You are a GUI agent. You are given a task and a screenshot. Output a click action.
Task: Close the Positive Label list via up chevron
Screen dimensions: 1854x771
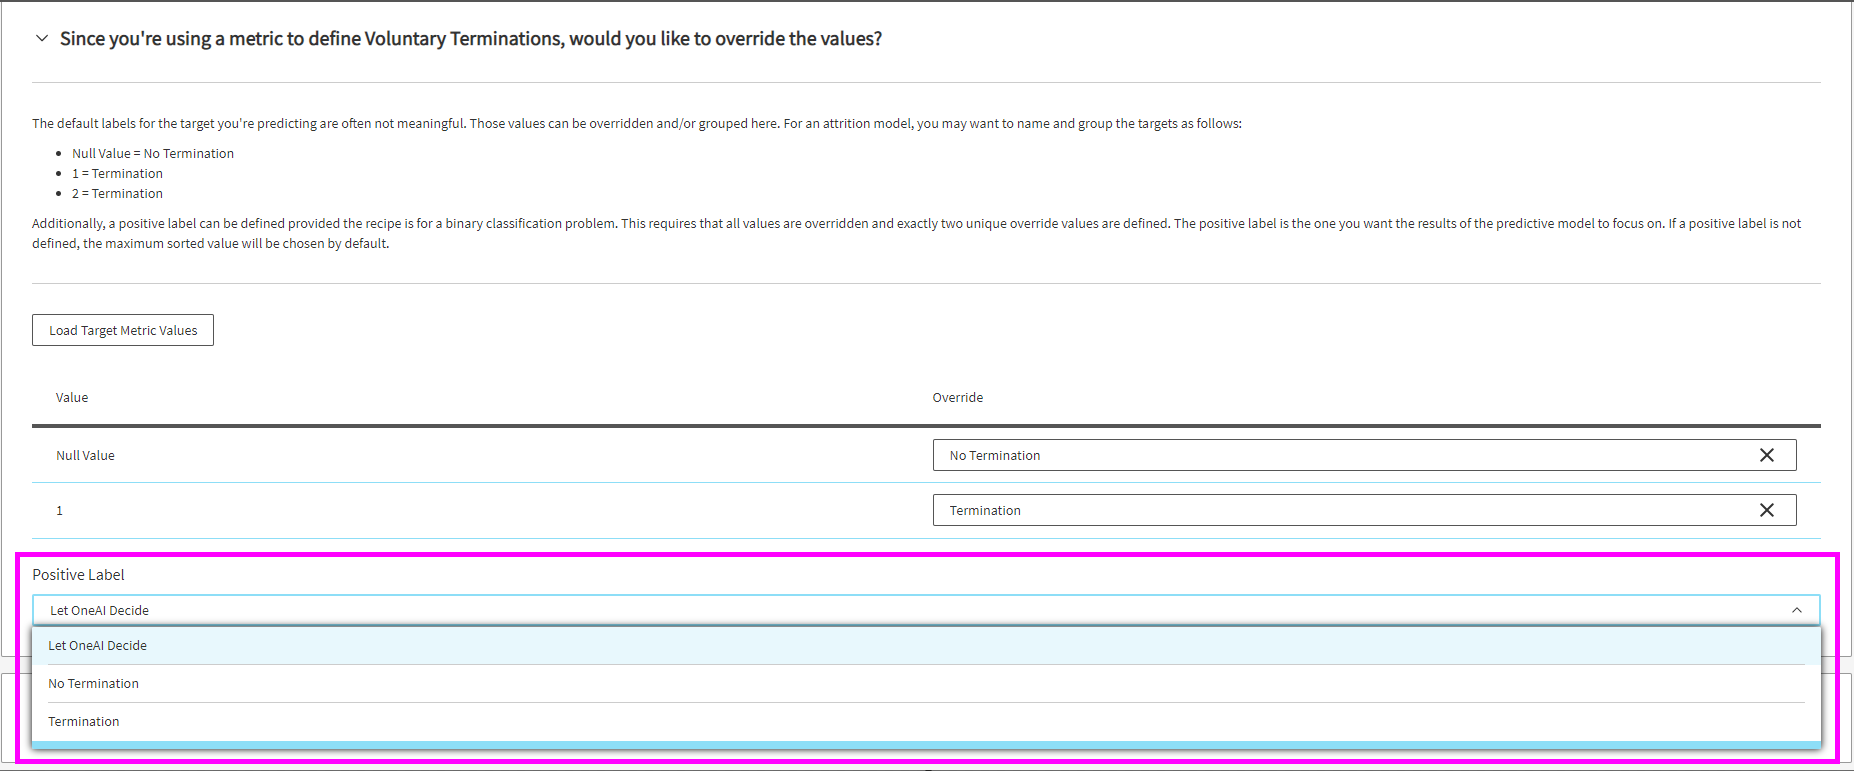(1796, 610)
